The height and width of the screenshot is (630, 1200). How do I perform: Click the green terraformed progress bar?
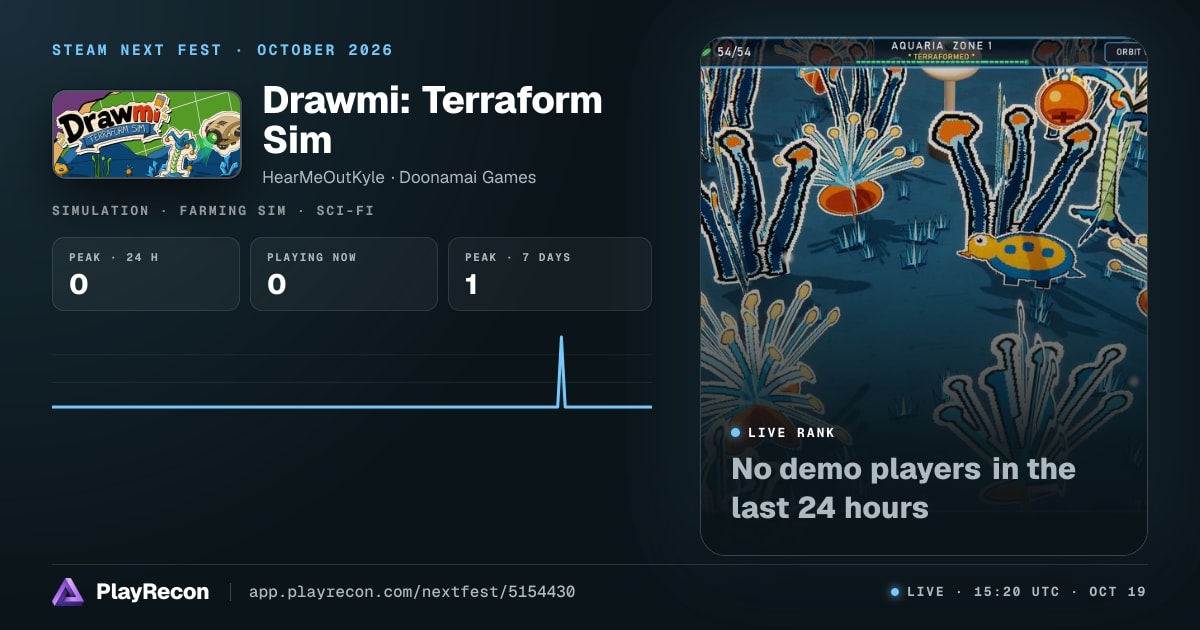point(942,62)
